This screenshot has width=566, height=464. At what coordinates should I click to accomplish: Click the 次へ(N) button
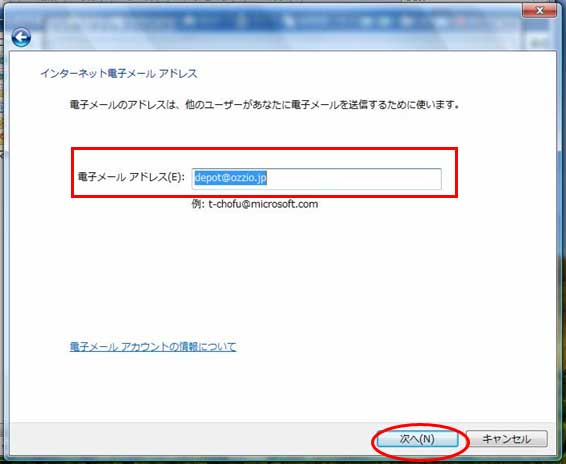[418, 439]
